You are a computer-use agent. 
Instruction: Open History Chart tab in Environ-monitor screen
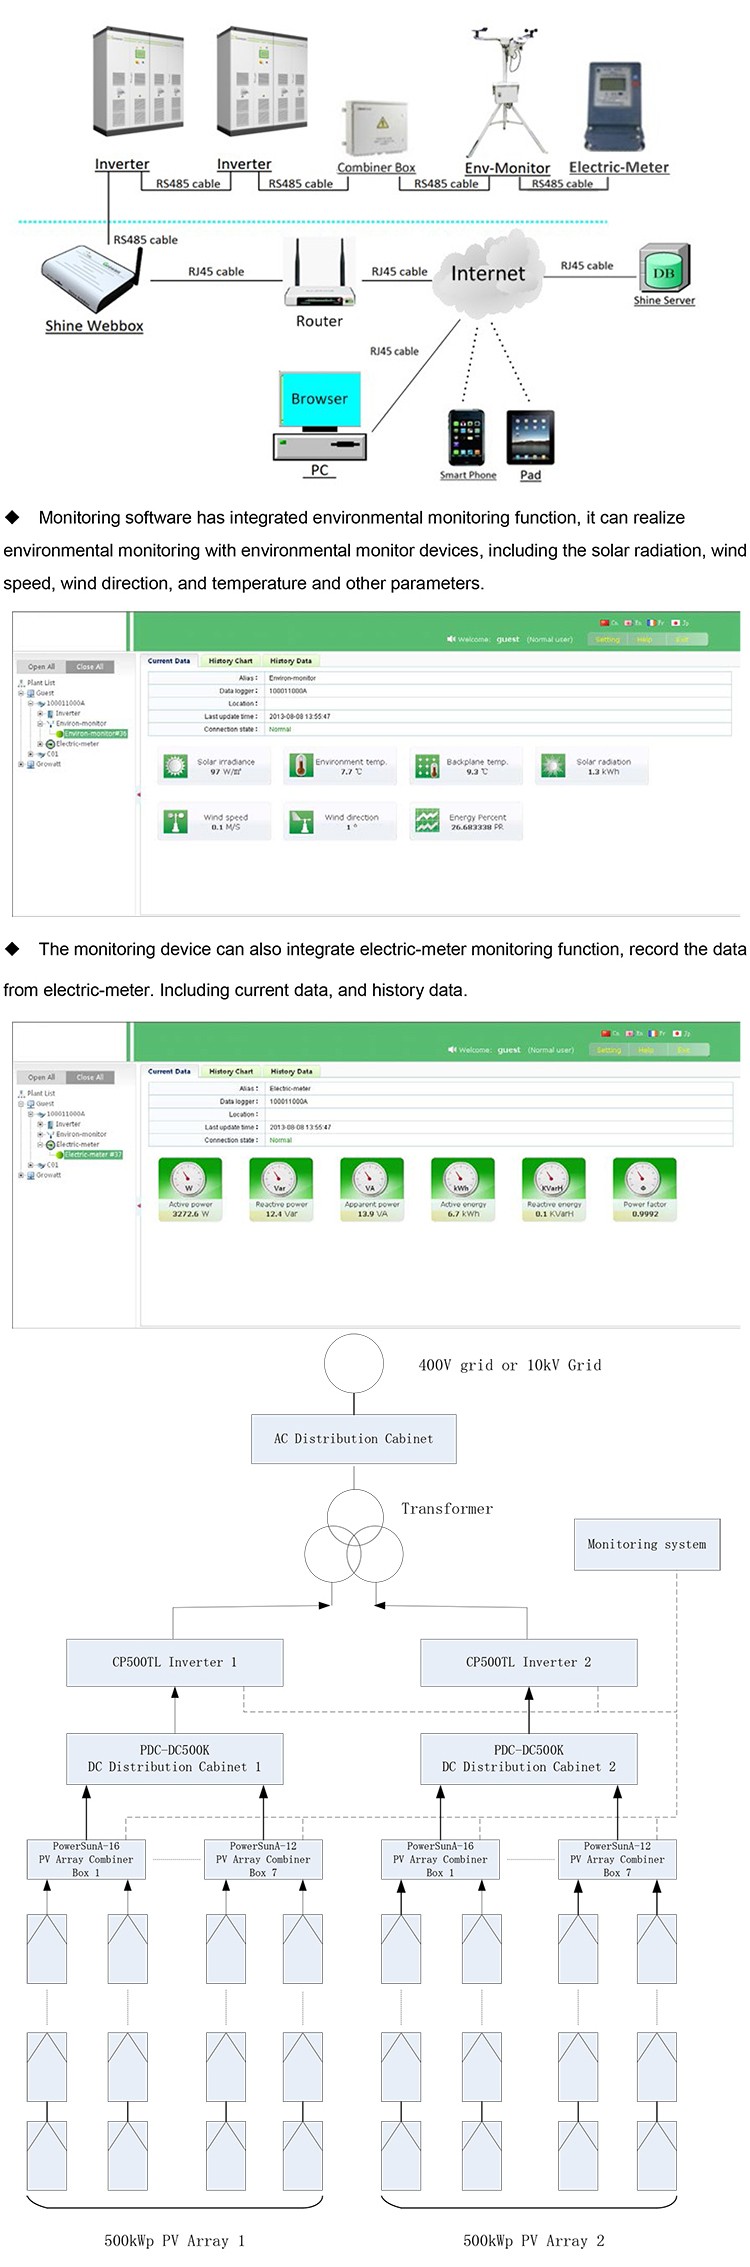tap(230, 661)
